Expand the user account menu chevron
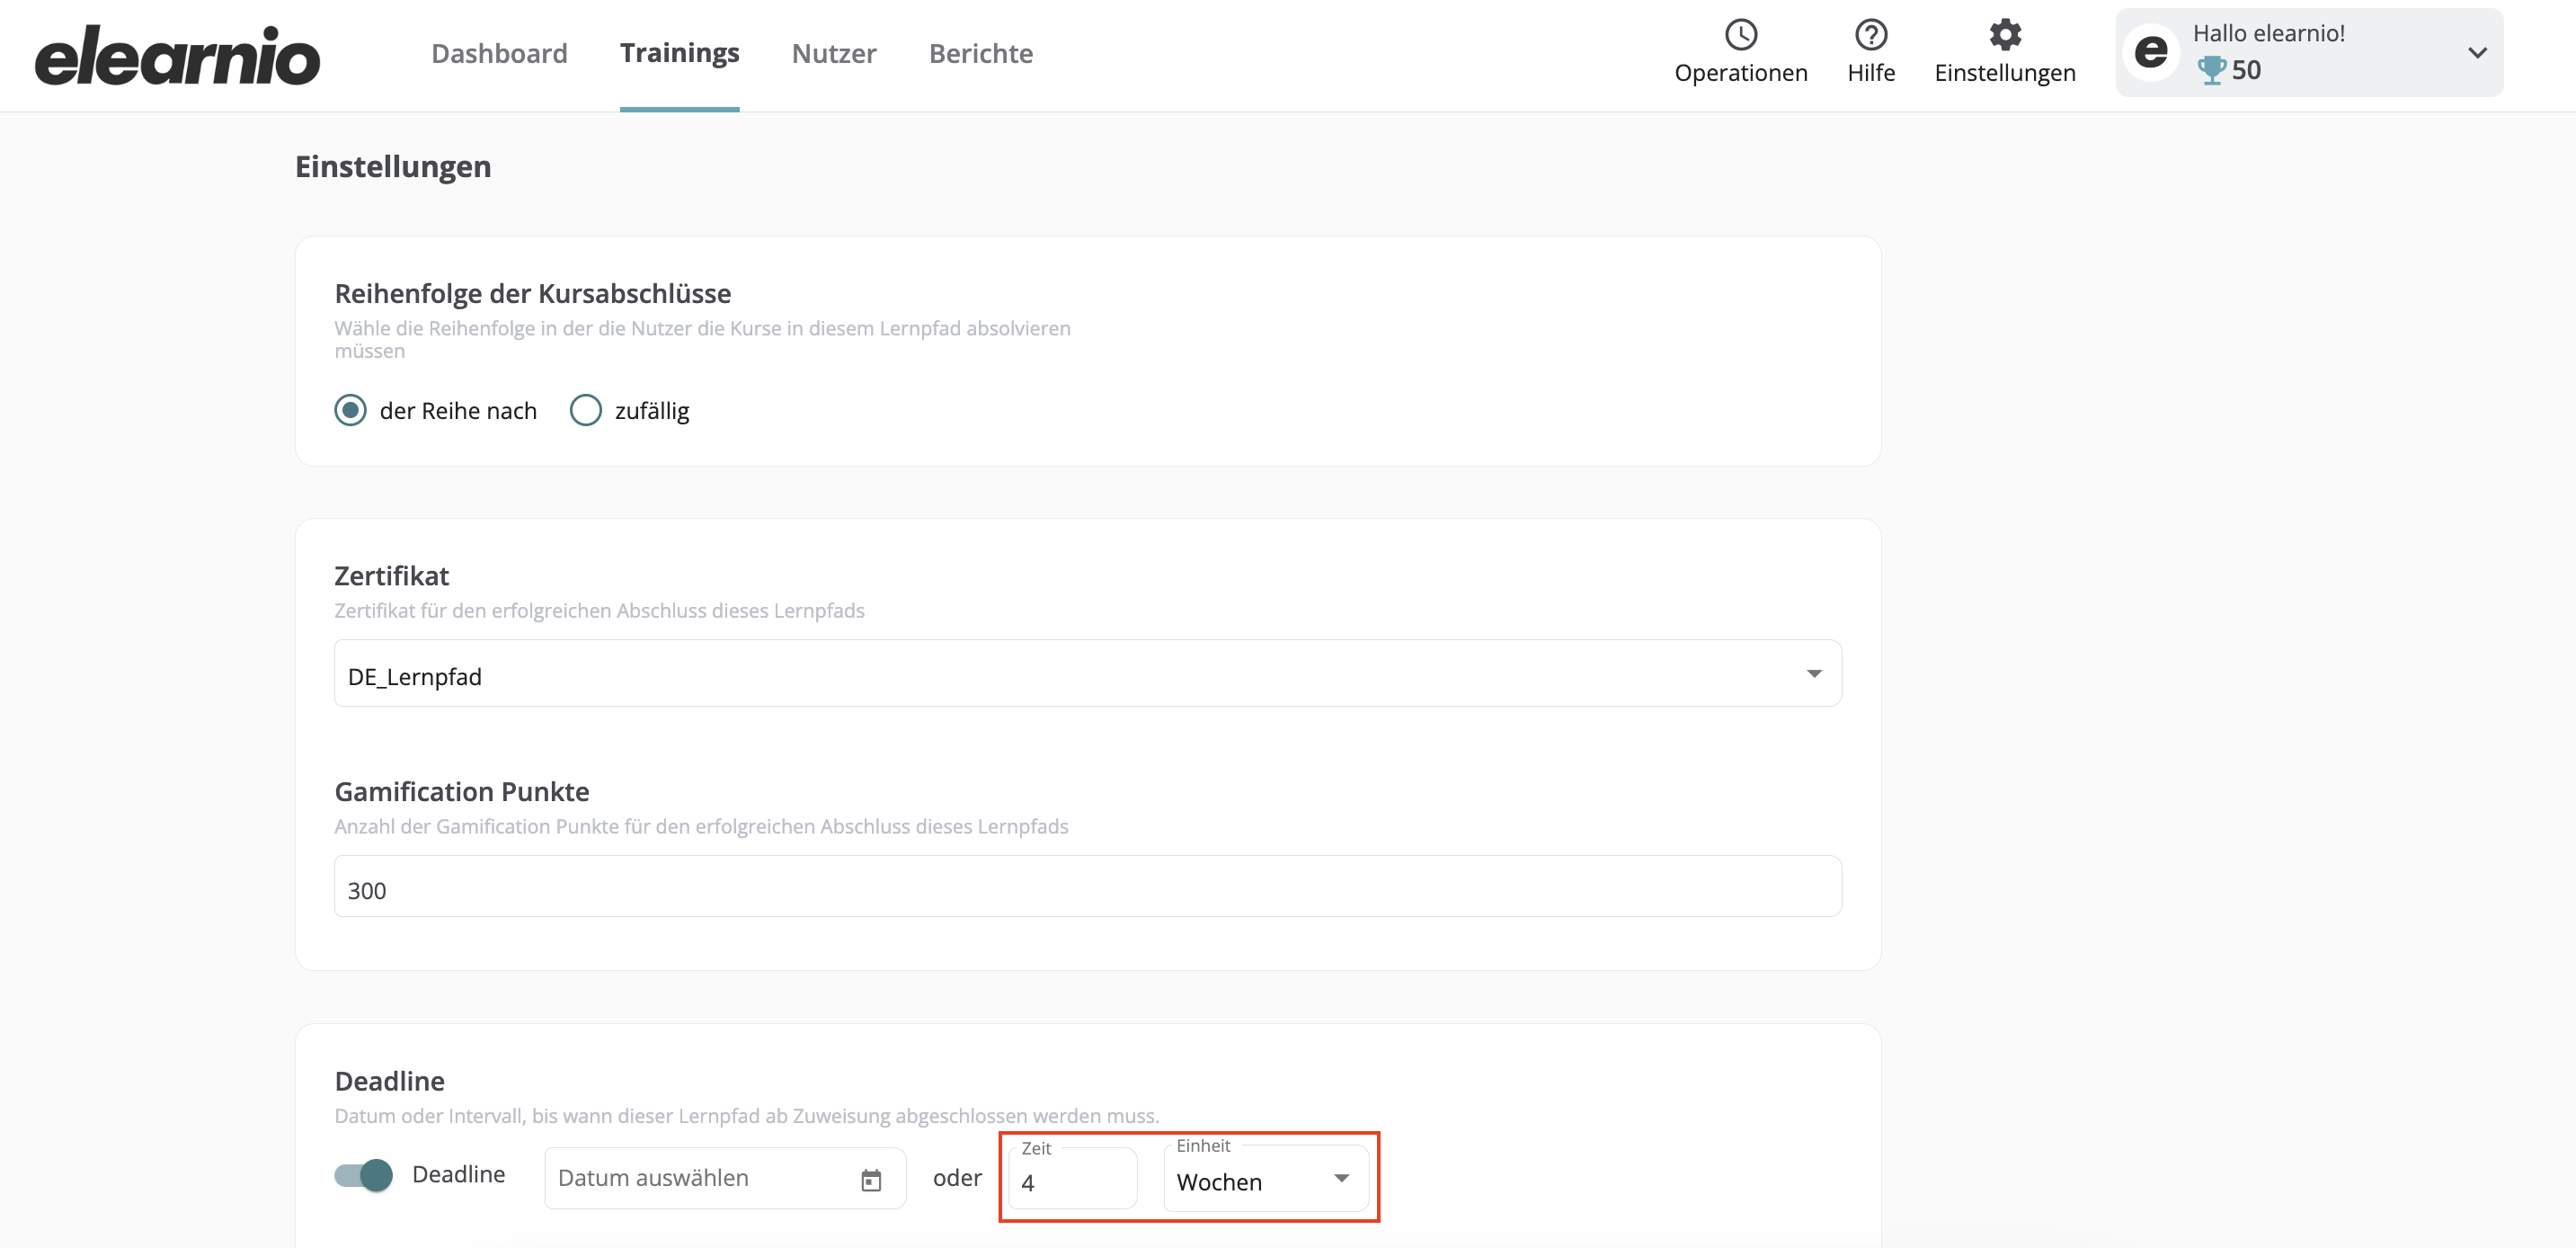The width and height of the screenshot is (2576, 1248). [x=2477, y=53]
